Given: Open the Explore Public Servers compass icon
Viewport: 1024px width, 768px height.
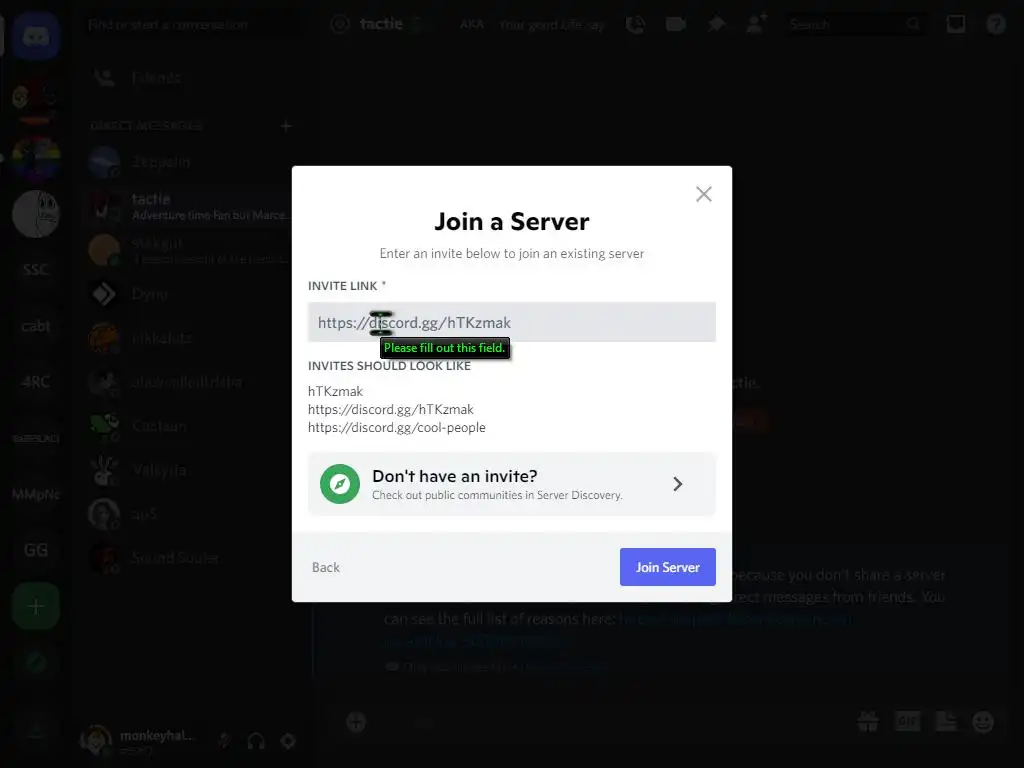Looking at the screenshot, I should [36, 663].
